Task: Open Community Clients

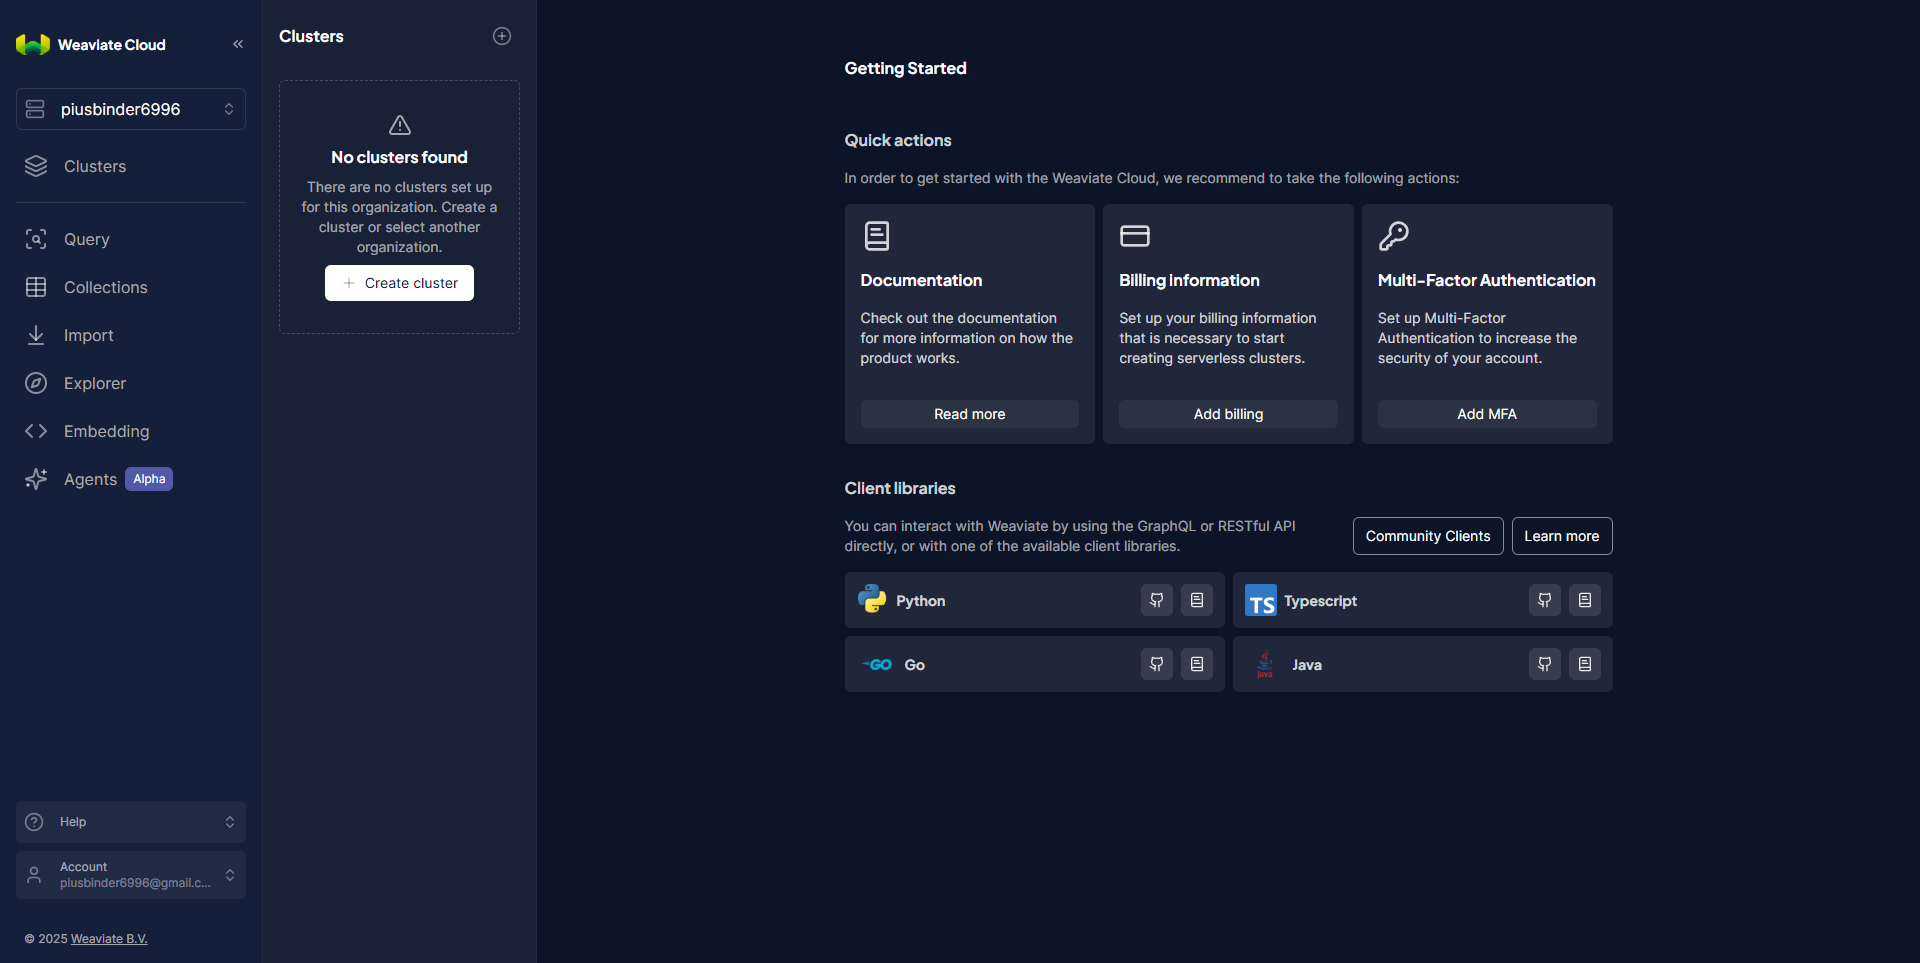Action: 1428,536
